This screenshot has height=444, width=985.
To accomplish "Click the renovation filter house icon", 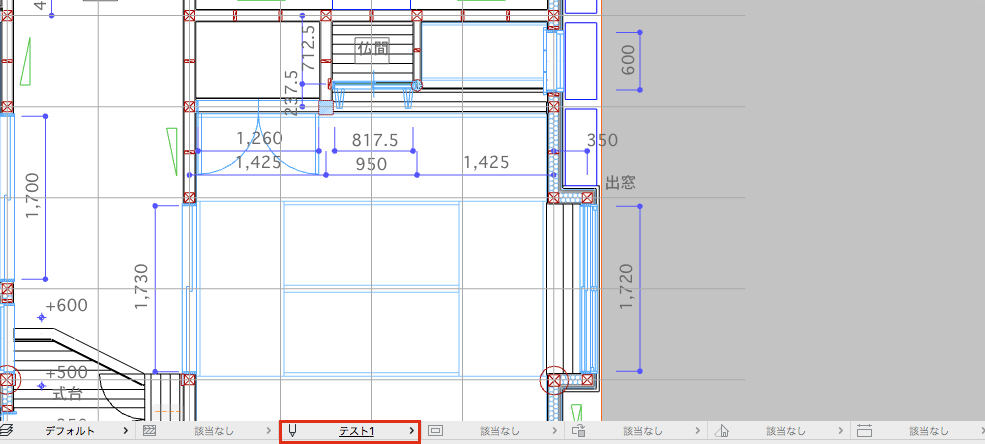I will [x=722, y=431].
